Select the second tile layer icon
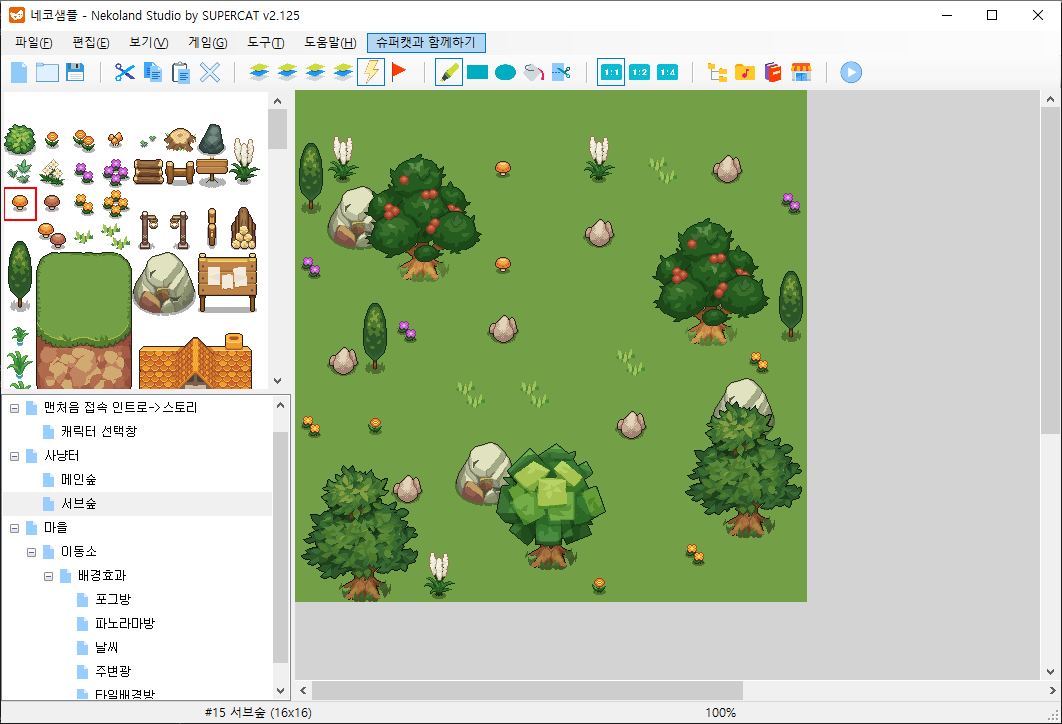The width and height of the screenshot is (1062, 724). point(287,72)
